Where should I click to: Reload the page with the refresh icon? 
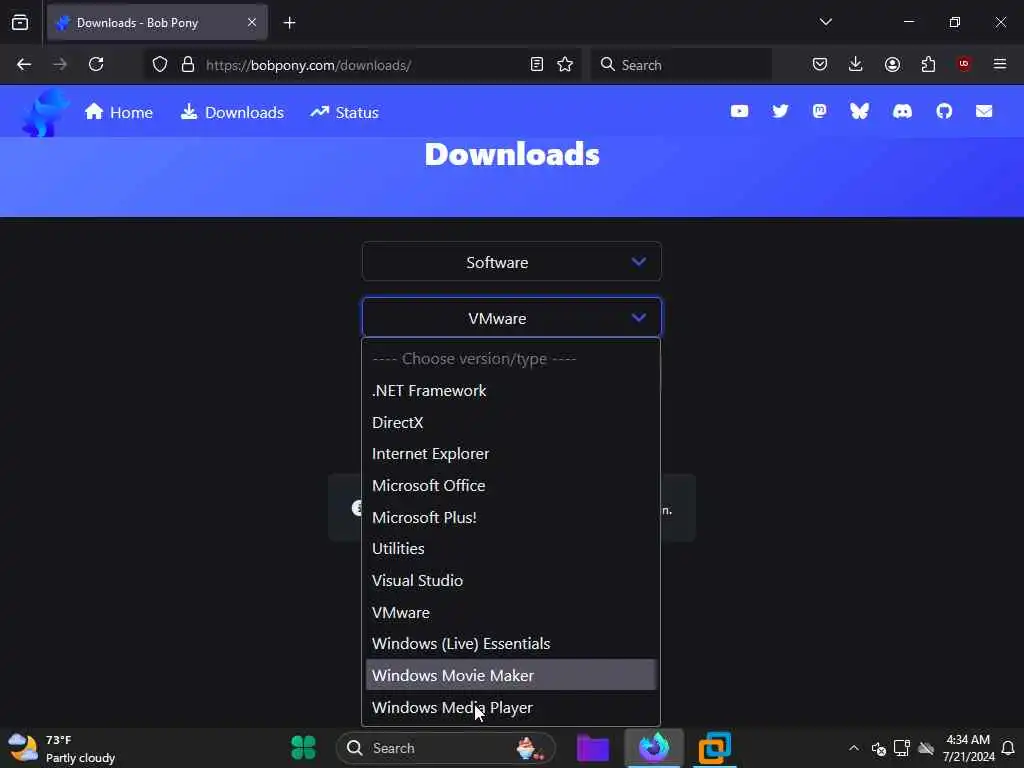point(96,64)
